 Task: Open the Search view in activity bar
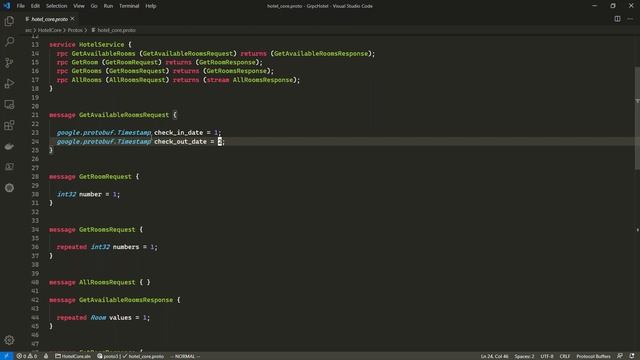(9, 42)
